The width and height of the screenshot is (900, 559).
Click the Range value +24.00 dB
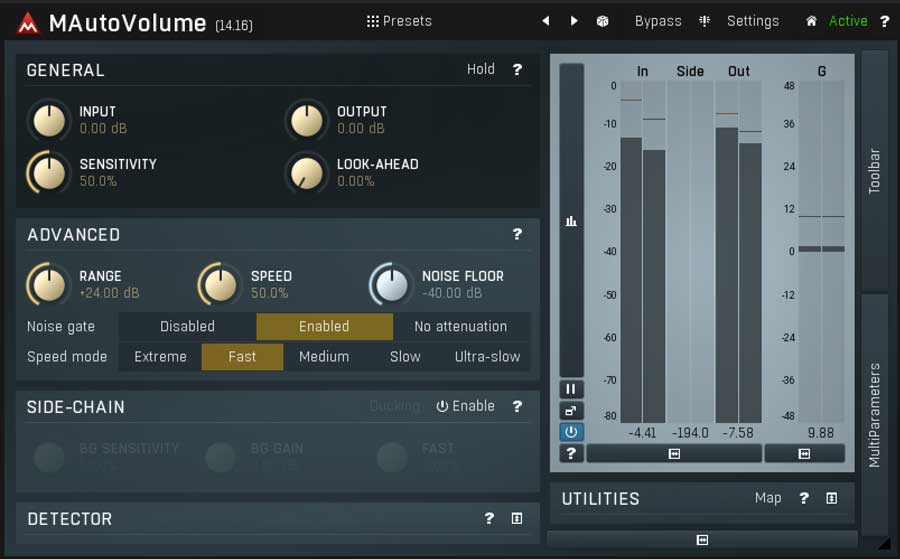click(110, 293)
